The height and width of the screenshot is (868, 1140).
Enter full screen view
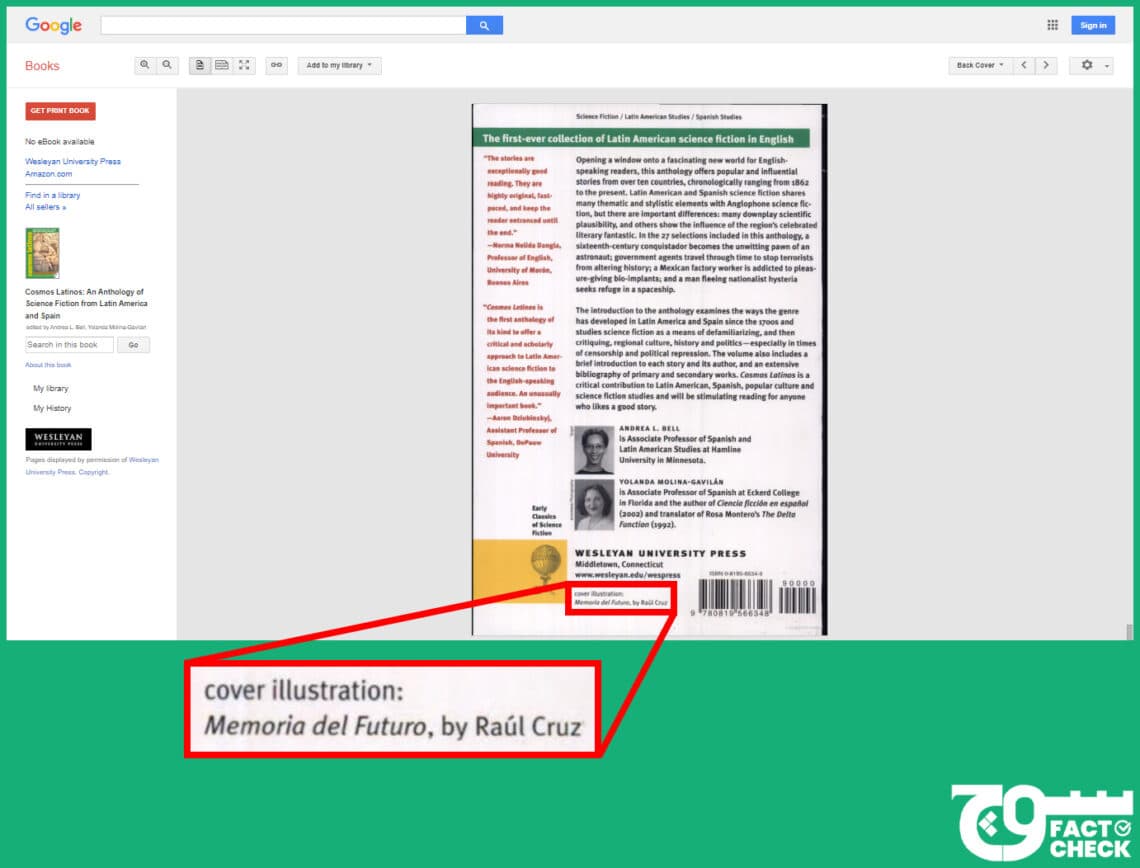(x=244, y=65)
